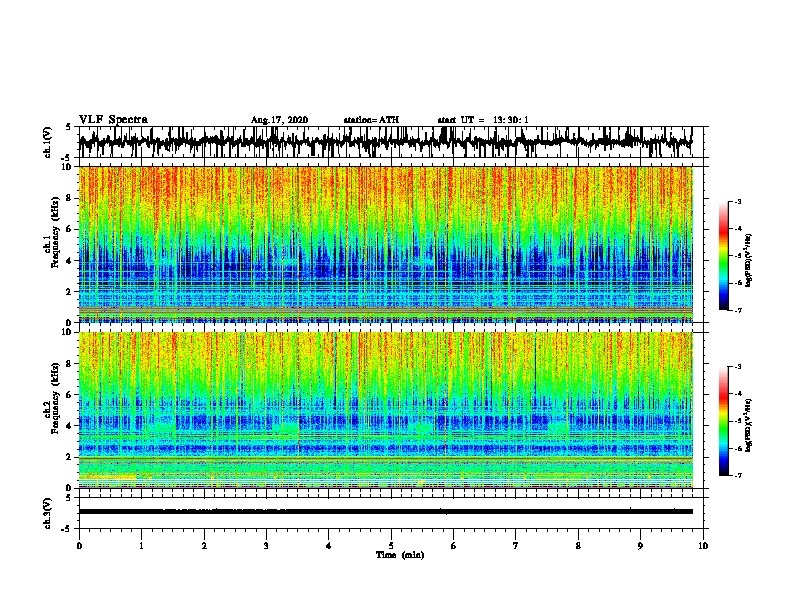Click the "2" tick on the time axis
The width and height of the screenshot is (792, 612).
204,546
